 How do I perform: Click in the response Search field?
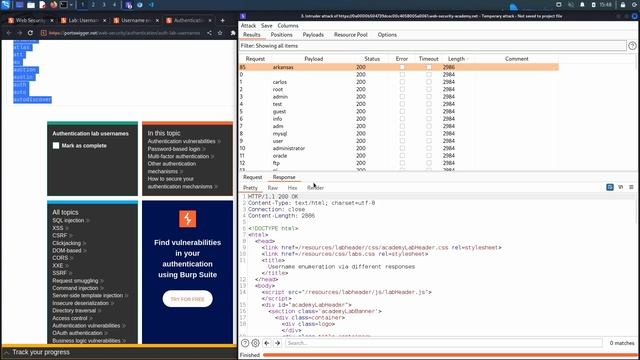tap(443, 343)
